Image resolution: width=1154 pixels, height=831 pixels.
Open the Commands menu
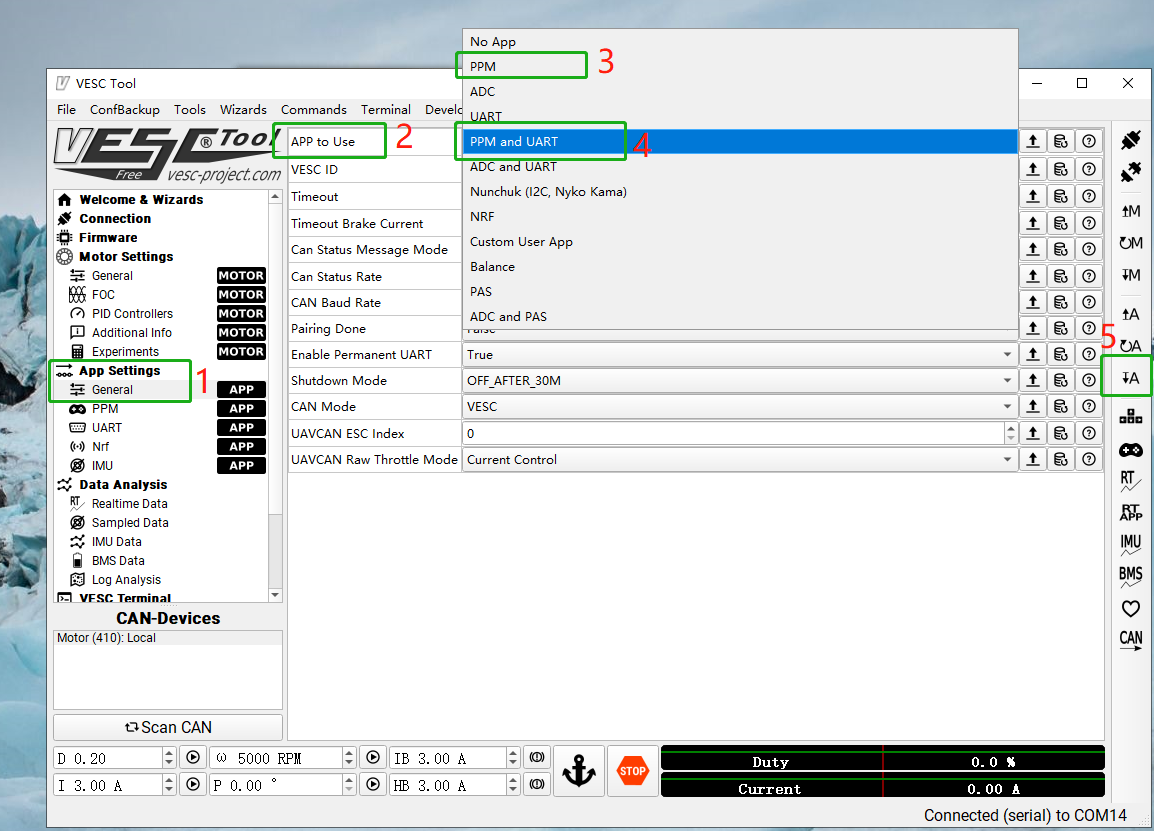coord(314,110)
